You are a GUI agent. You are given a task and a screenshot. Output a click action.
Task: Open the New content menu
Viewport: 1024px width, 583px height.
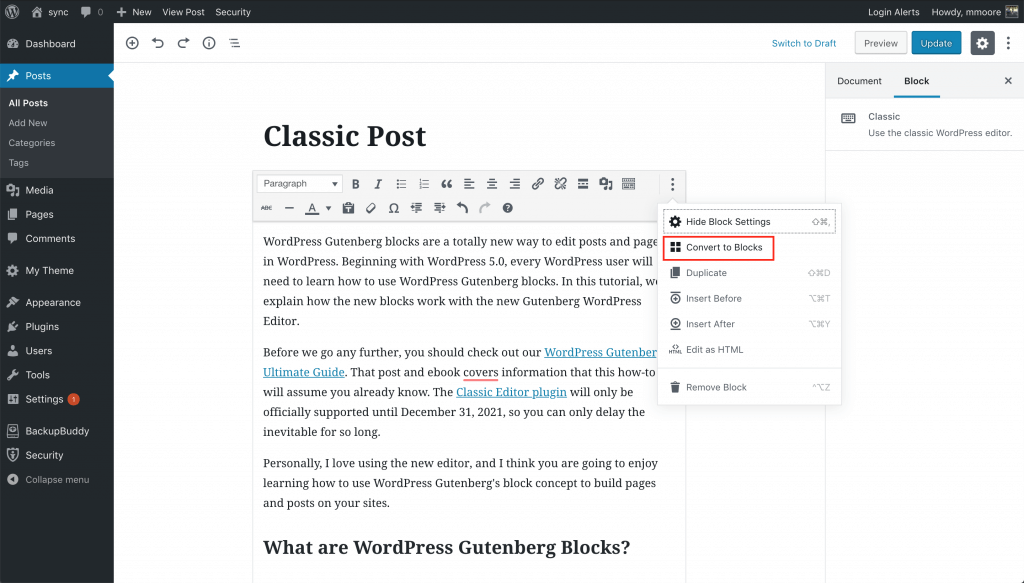point(134,12)
